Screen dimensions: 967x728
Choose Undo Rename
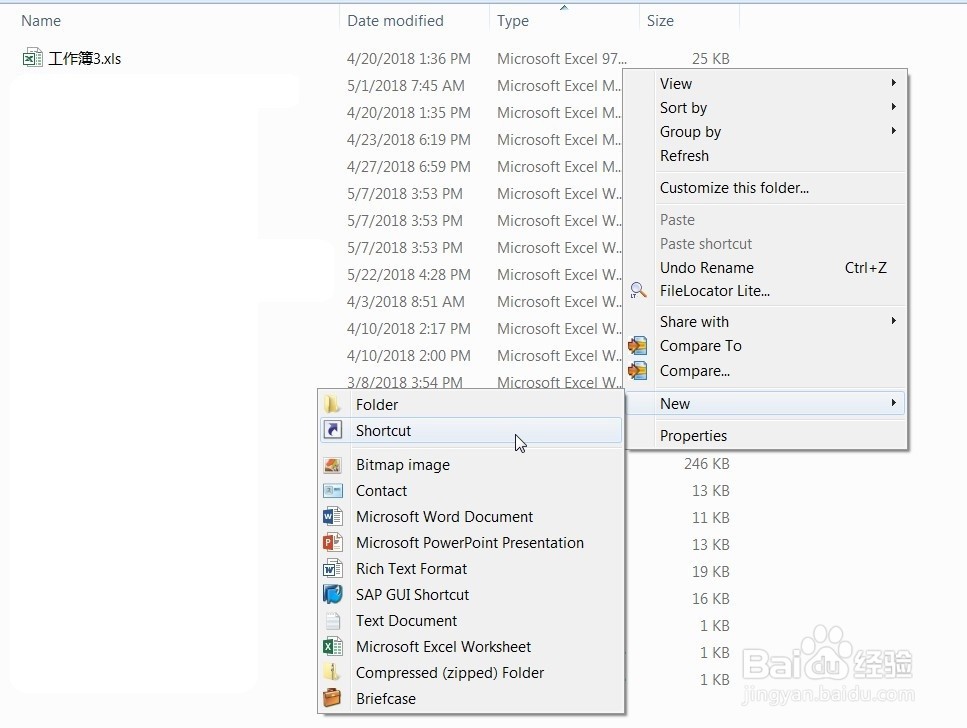coord(766,268)
